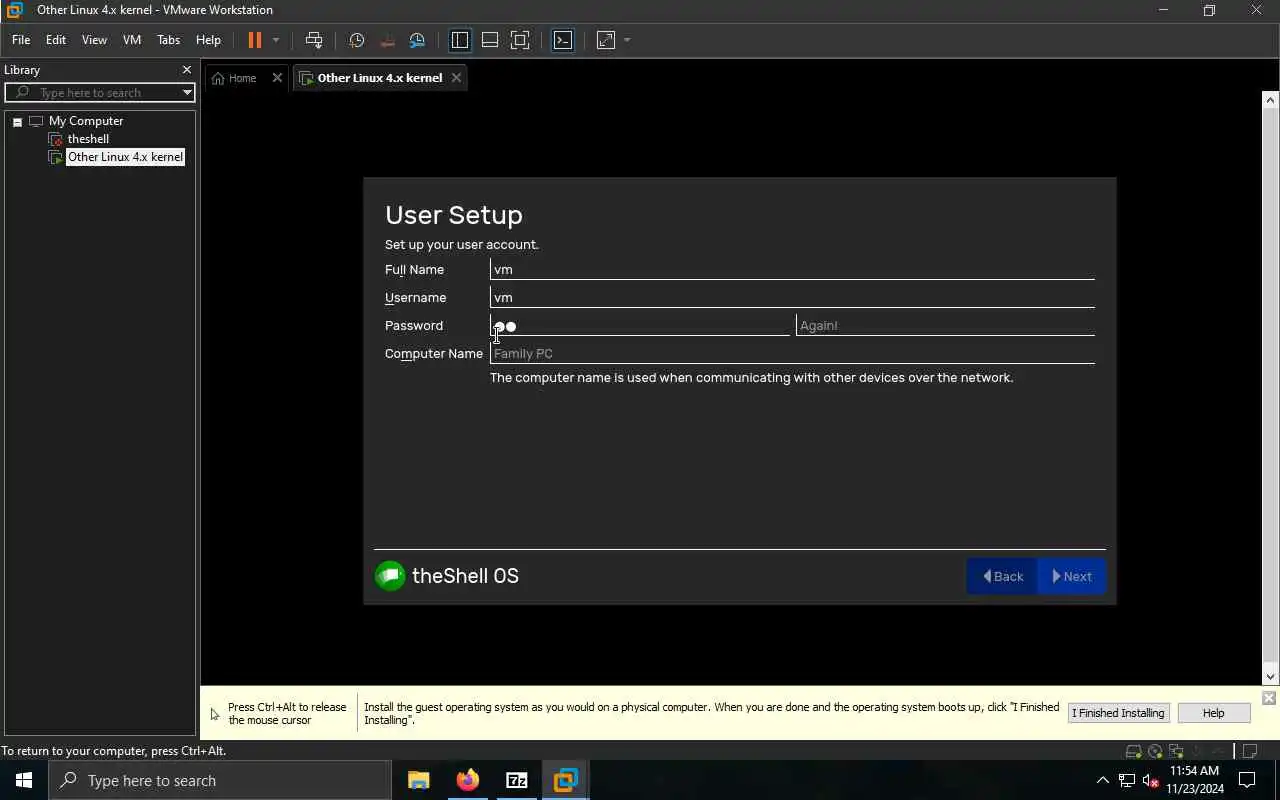Image resolution: width=1280 pixels, height=800 pixels.
Task: Open the Help menu
Action: click(x=208, y=40)
